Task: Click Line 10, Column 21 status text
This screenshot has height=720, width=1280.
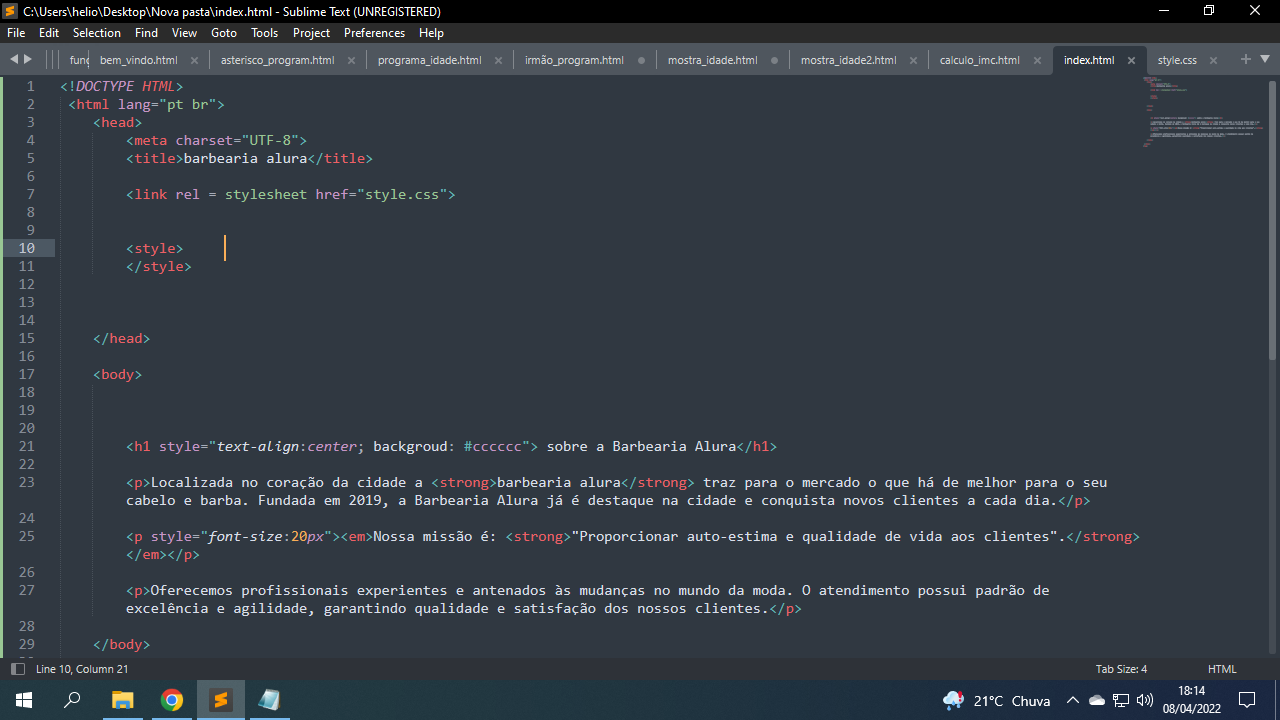Action: pyautogui.click(x=82, y=669)
